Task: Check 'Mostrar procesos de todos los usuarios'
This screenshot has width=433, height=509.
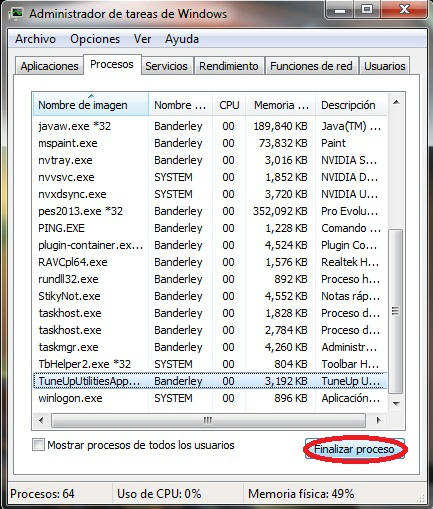Action: [38, 445]
